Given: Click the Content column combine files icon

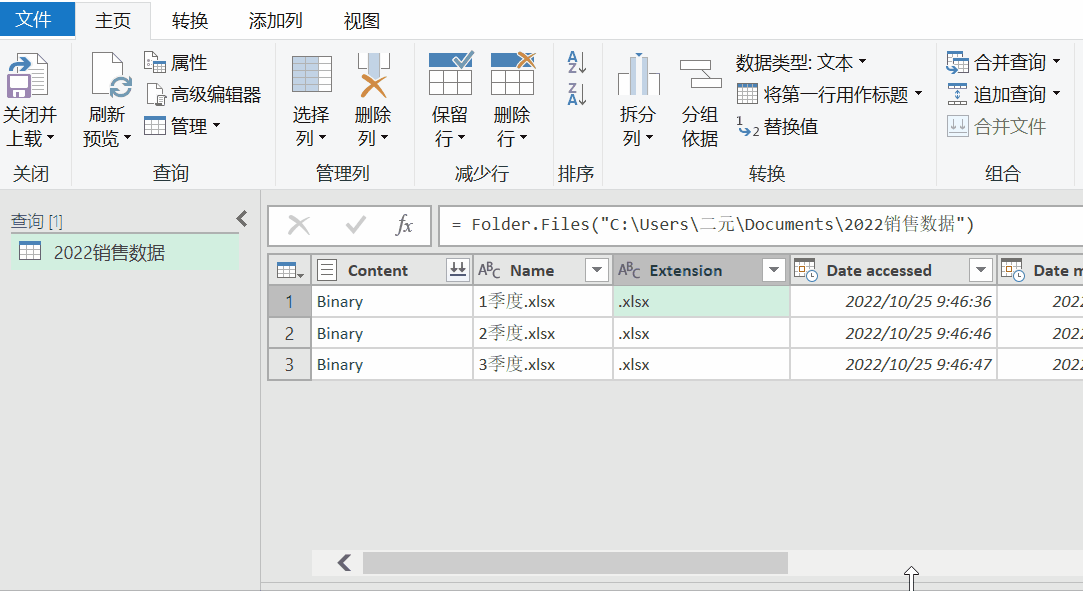Looking at the screenshot, I should [457, 270].
